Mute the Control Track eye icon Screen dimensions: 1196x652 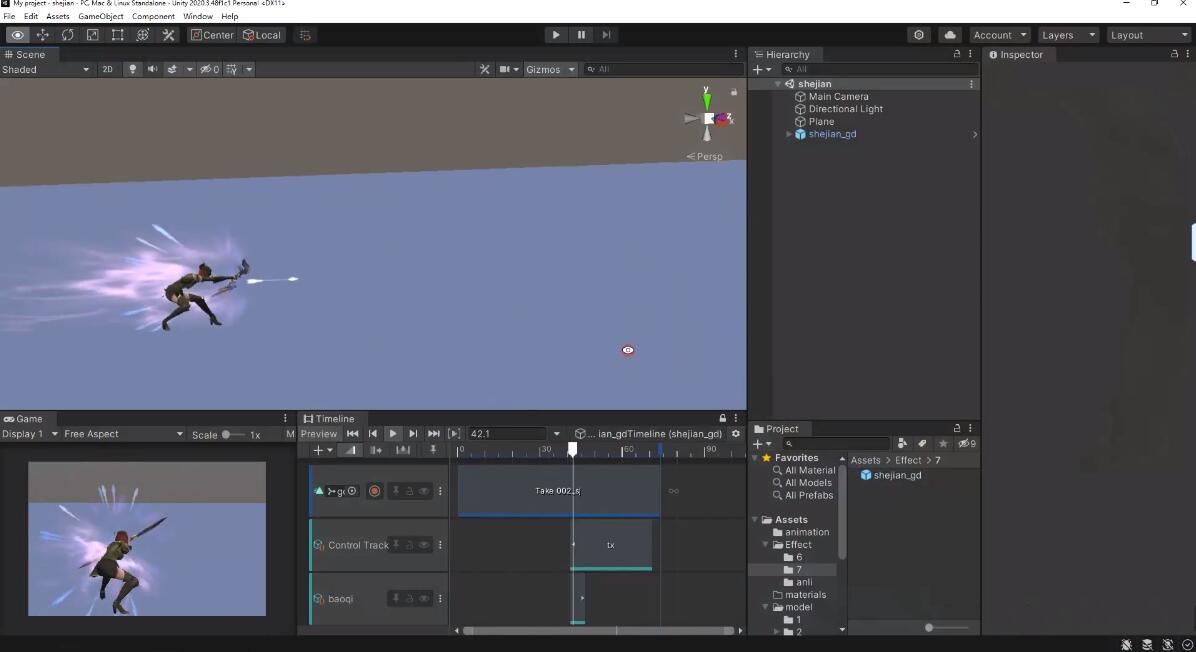(x=423, y=545)
